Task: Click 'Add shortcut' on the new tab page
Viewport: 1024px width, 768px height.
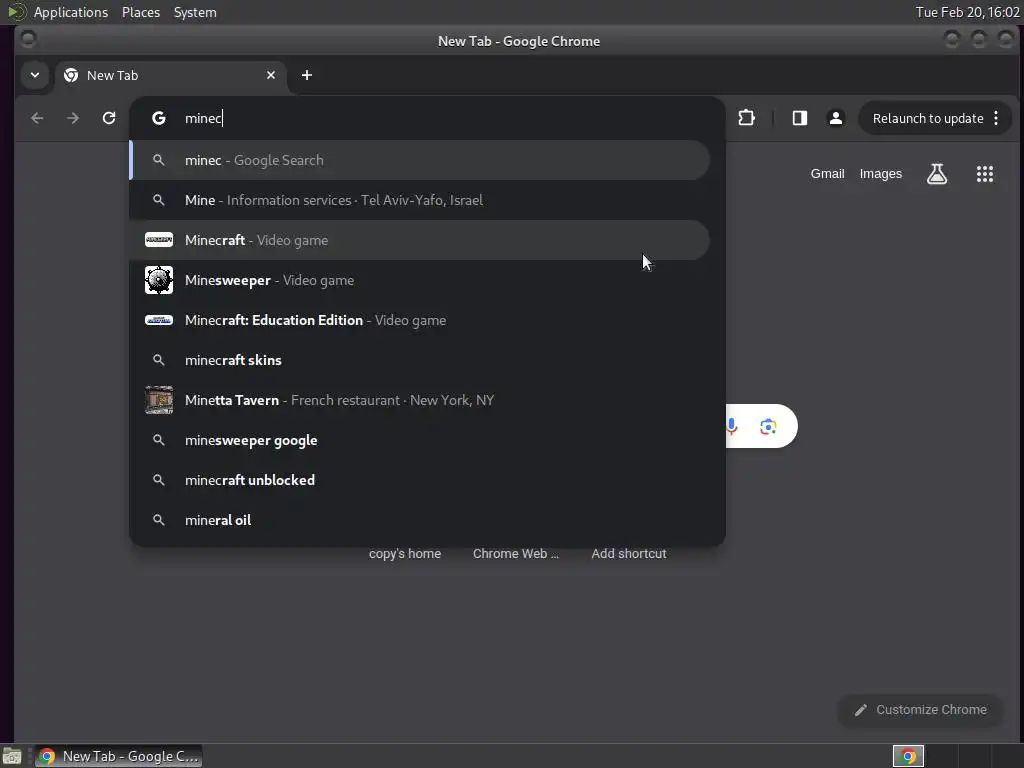Action: [629, 554]
